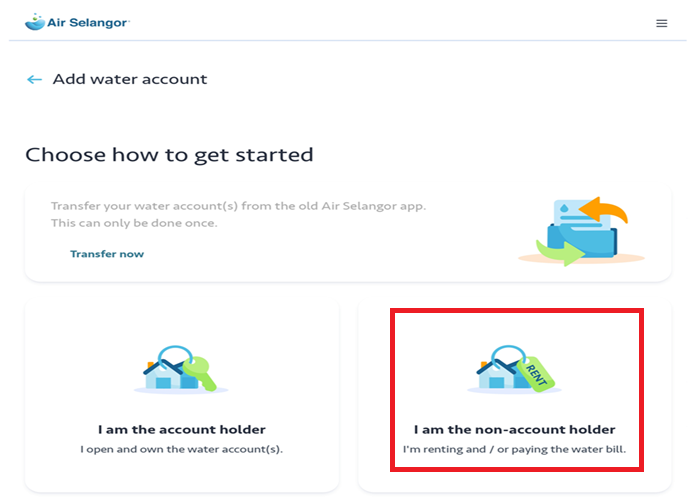The width and height of the screenshot is (700, 500).
Task: Click 'I open and own the water account(s)' text
Action: (182, 449)
